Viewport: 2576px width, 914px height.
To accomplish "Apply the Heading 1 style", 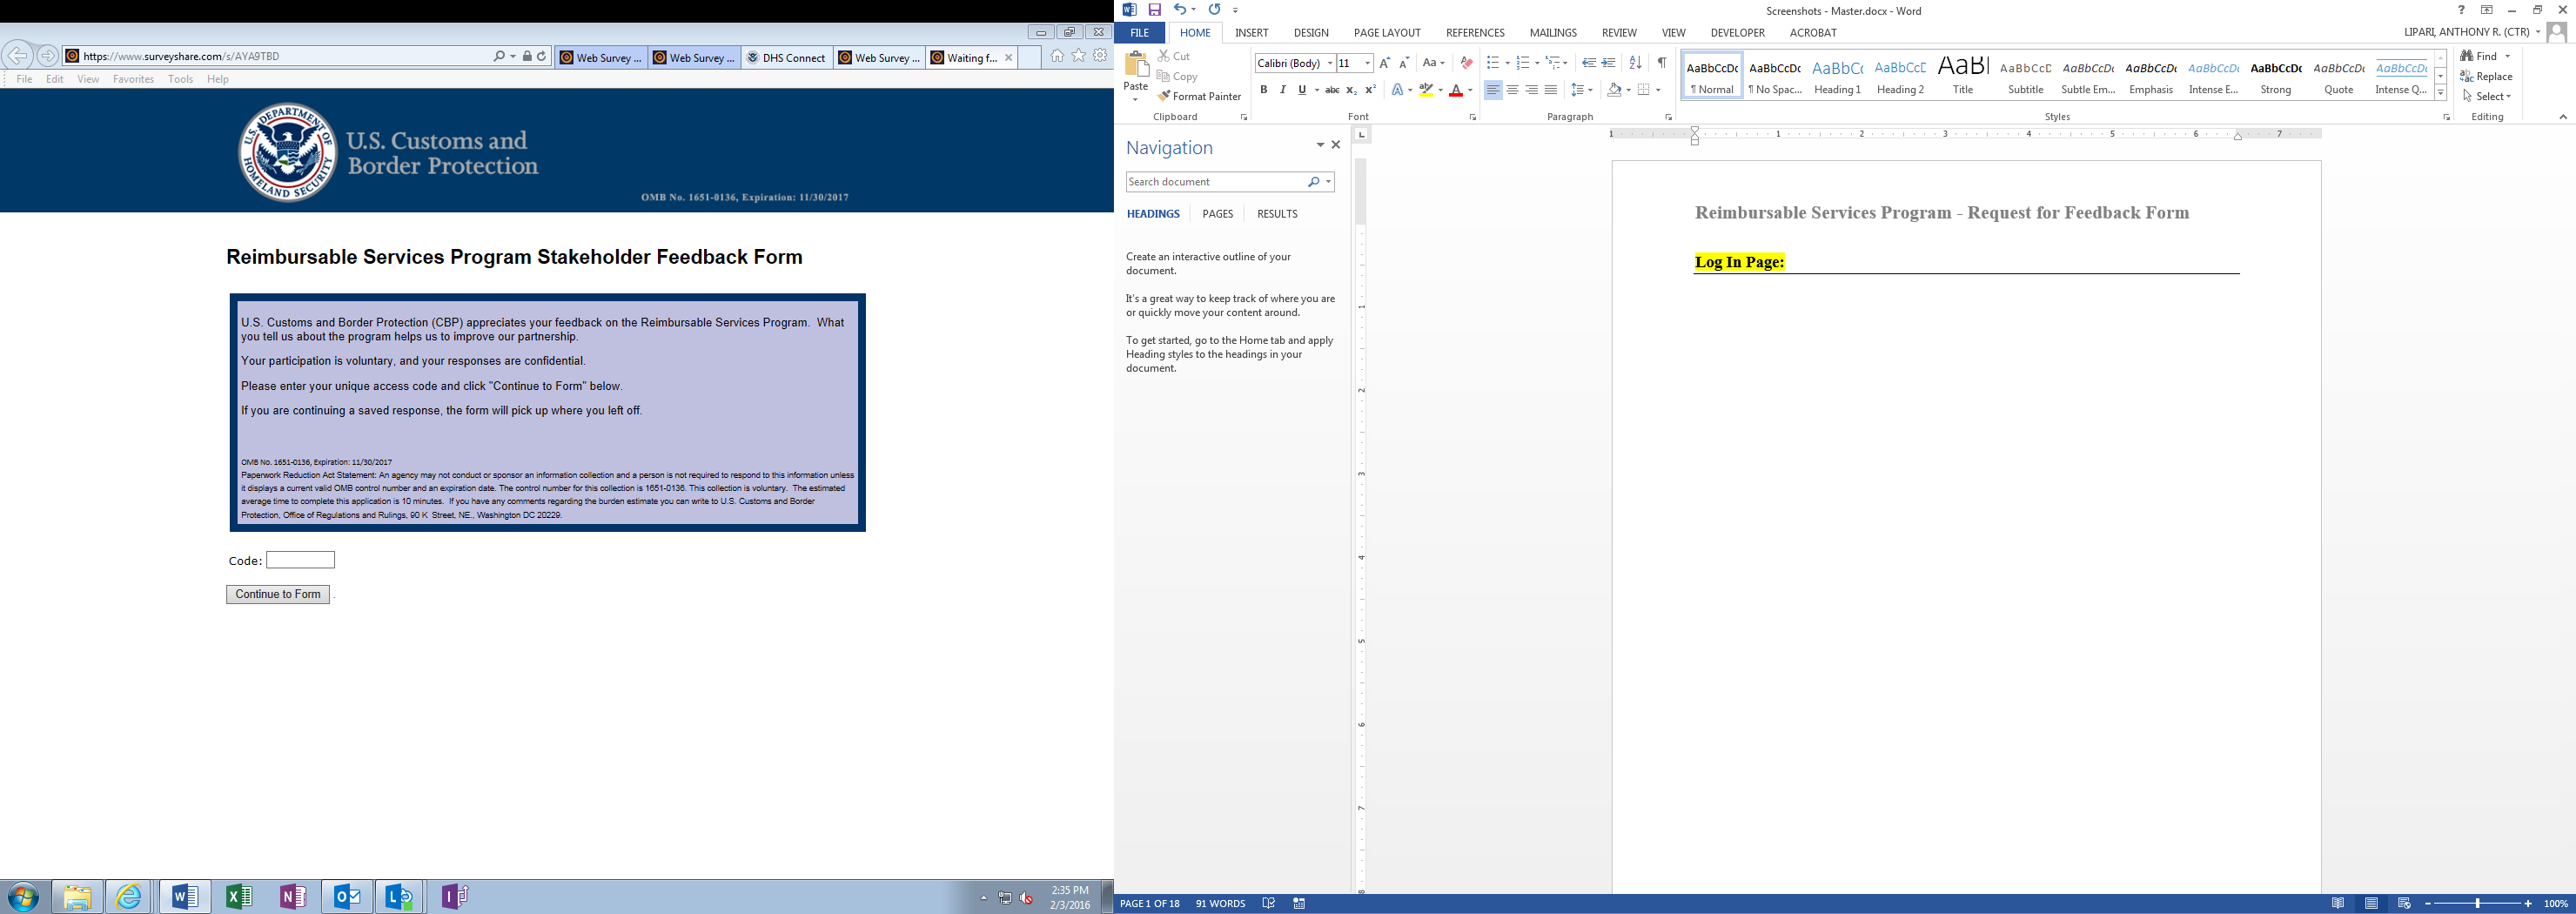I will point(1837,76).
